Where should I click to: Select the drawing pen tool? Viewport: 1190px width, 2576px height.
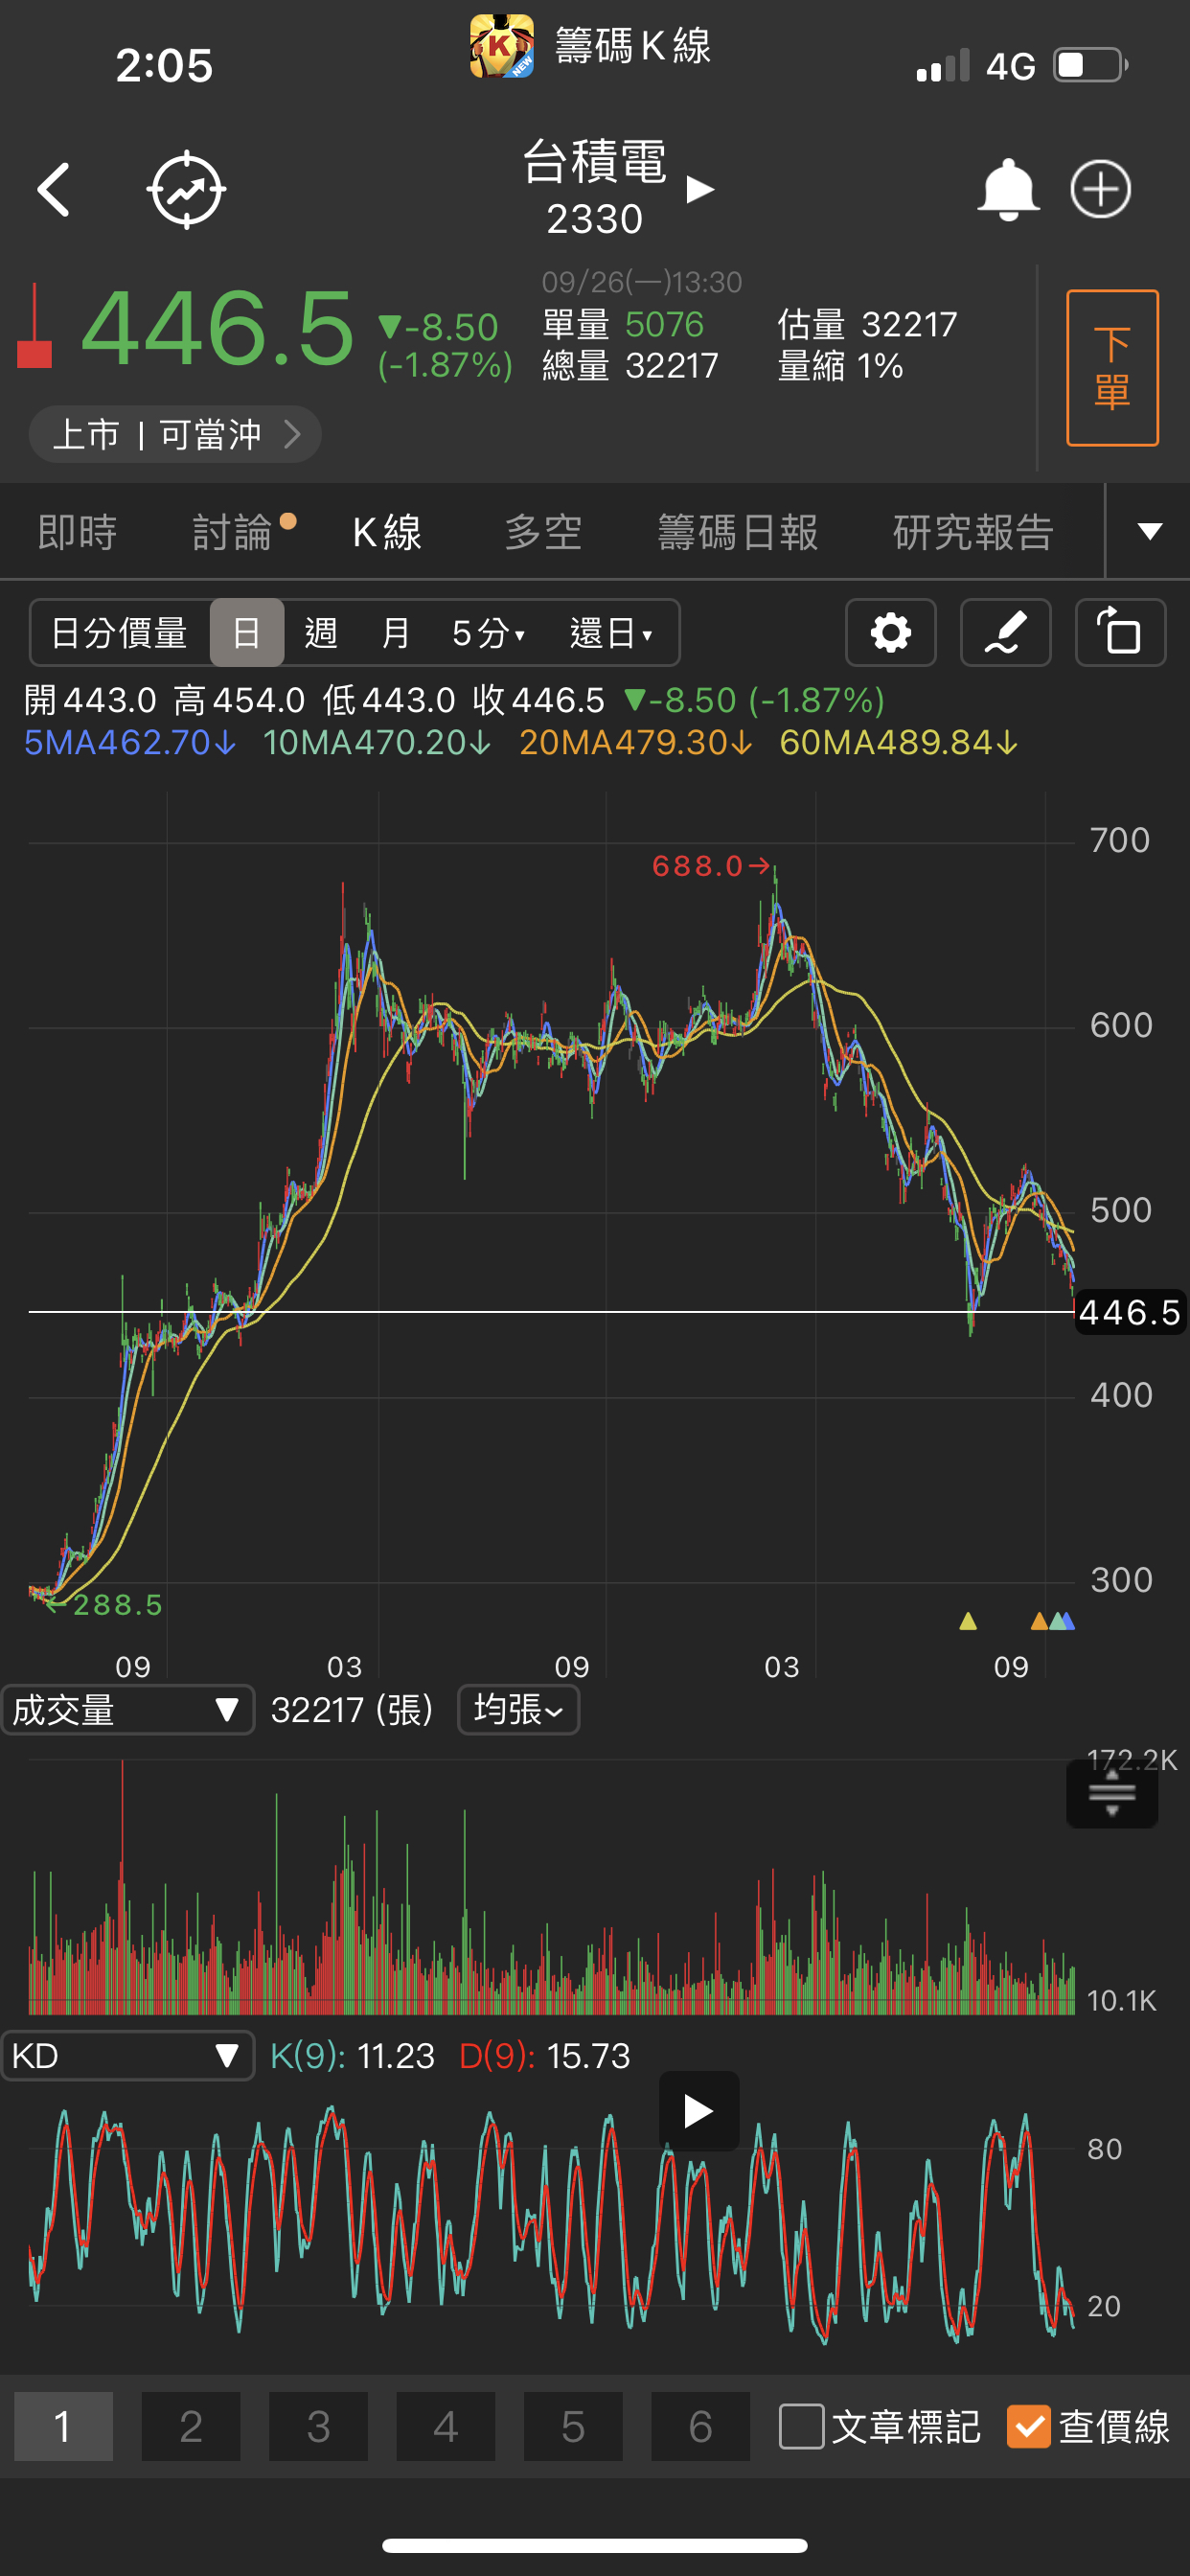pos(1005,633)
